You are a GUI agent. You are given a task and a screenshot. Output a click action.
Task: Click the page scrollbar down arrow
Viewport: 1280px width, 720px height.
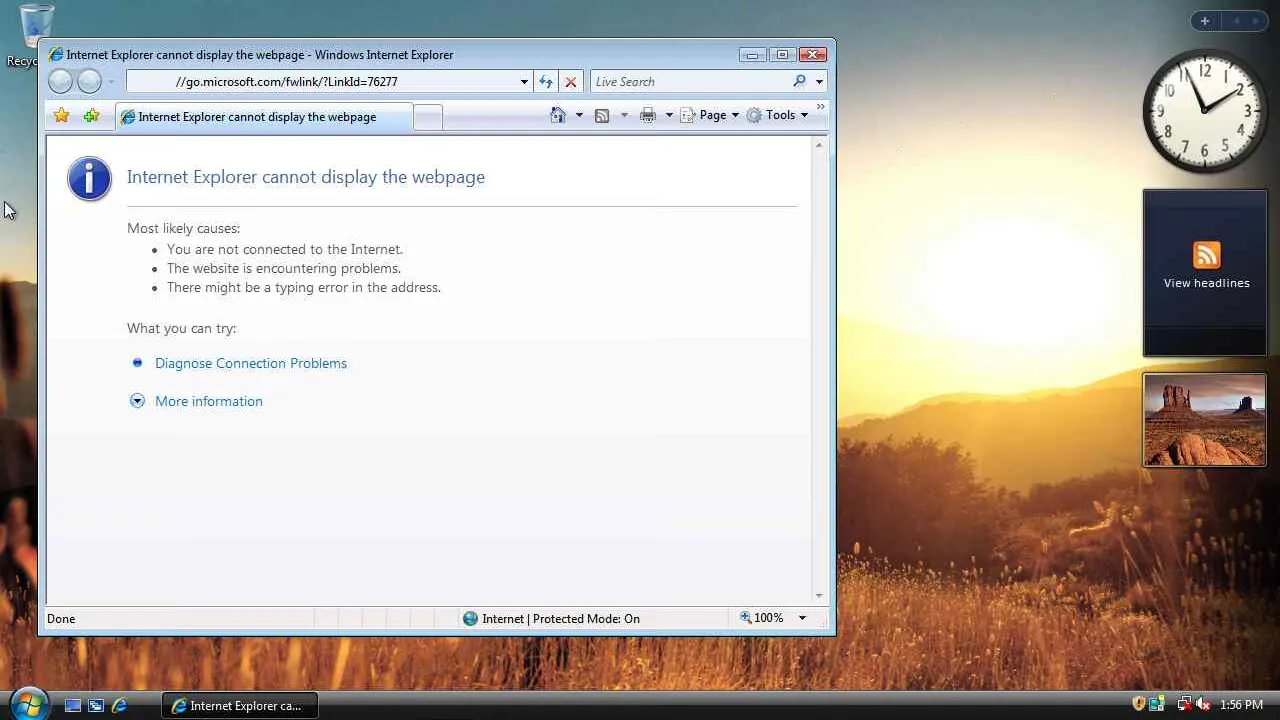click(819, 596)
